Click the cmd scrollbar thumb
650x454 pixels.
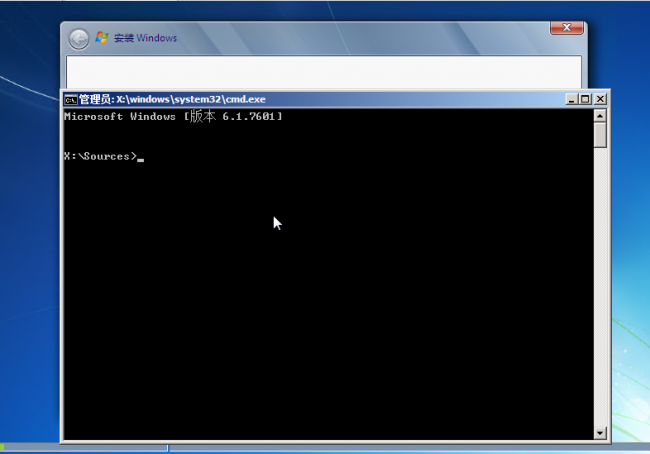pyautogui.click(x=600, y=135)
